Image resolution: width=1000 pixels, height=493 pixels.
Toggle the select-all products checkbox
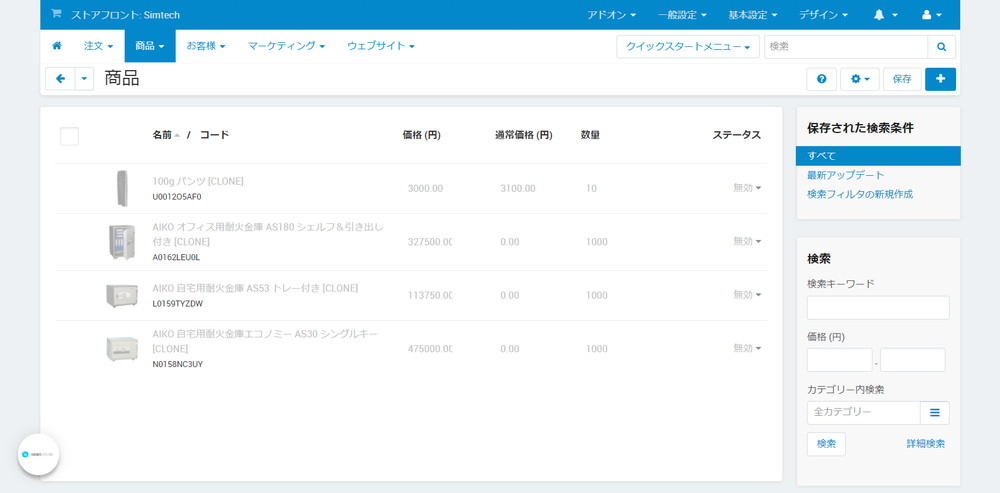pyautogui.click(x=70, y=136)
